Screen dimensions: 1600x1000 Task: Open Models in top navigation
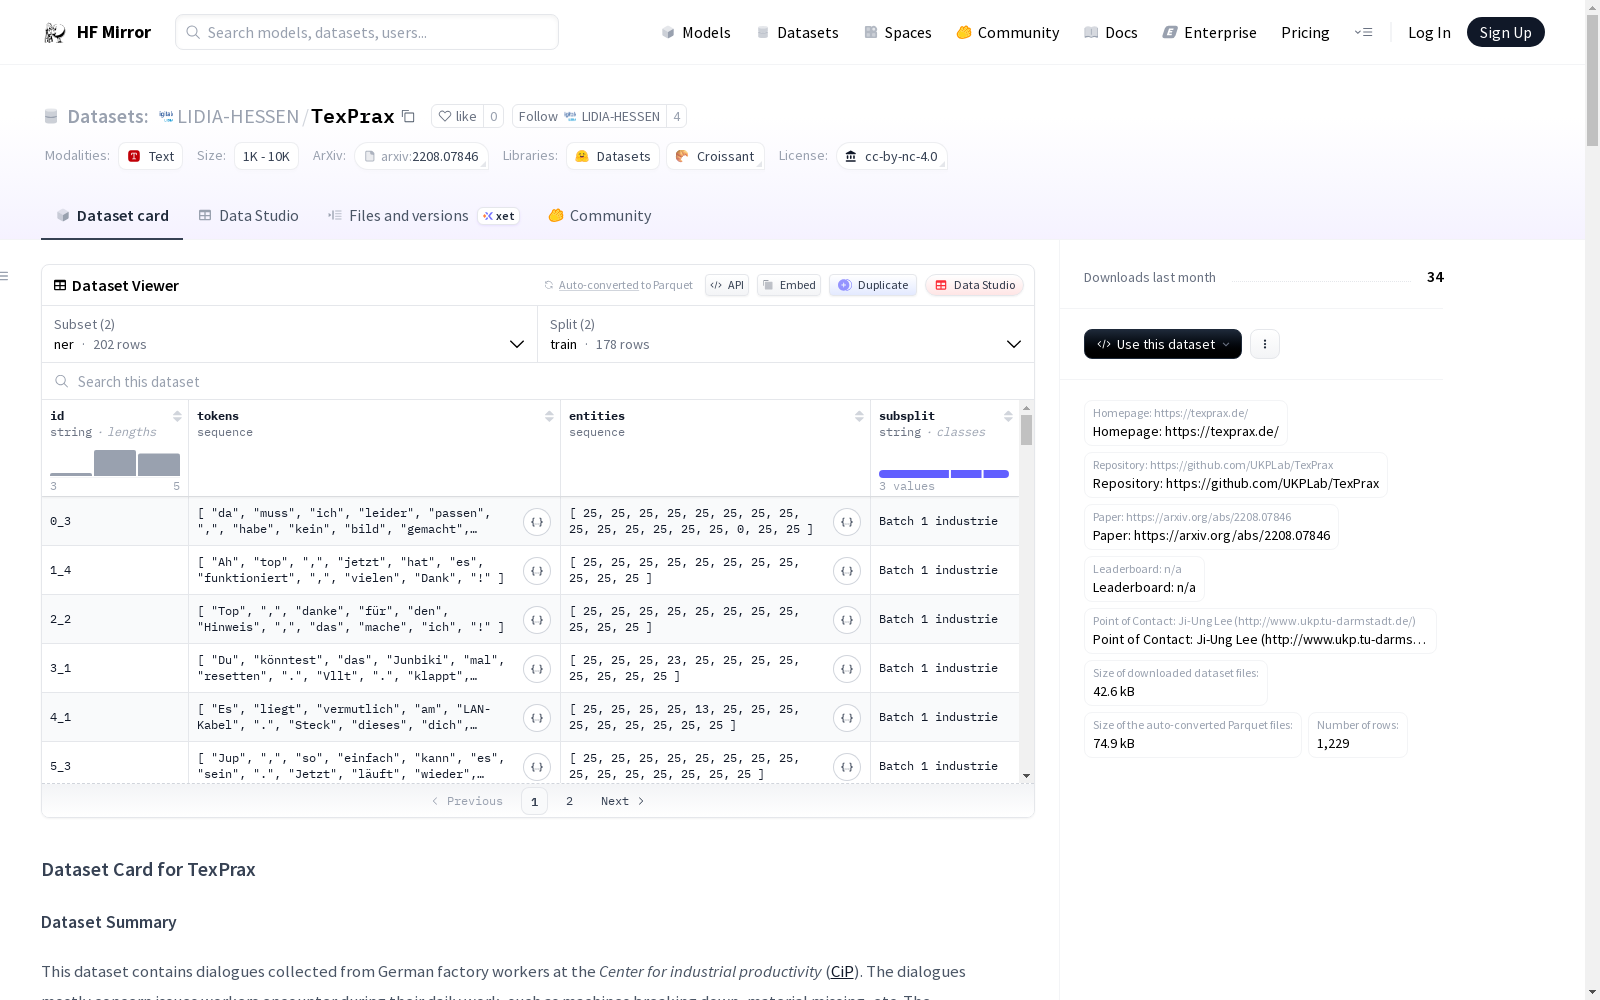pos(696,33)
